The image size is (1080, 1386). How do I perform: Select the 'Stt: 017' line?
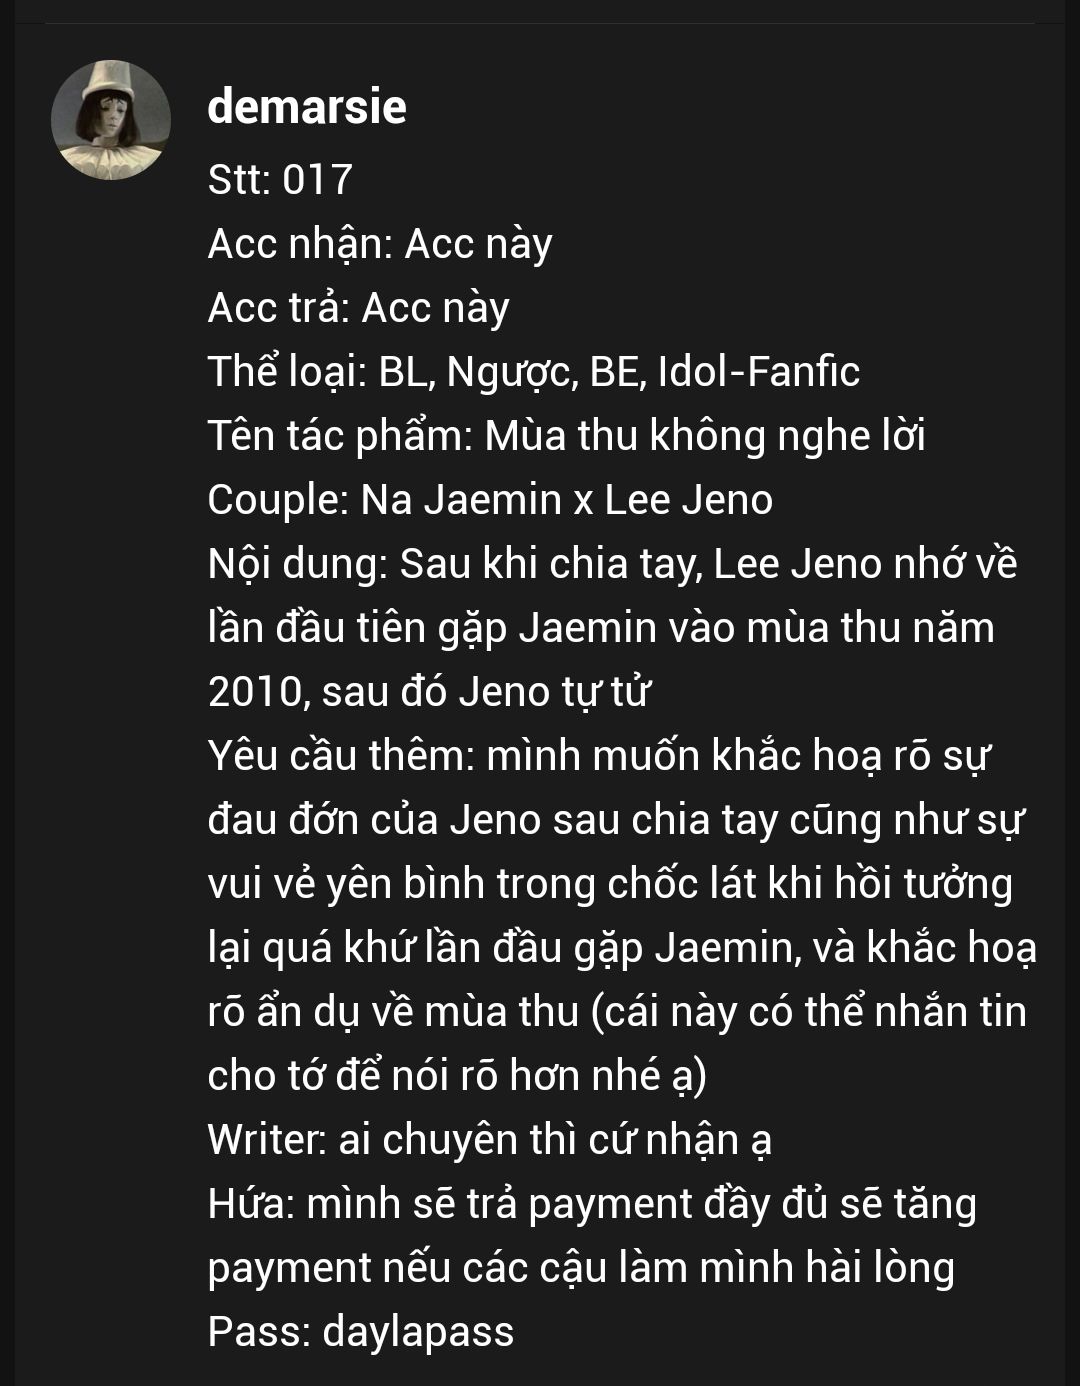280,180
